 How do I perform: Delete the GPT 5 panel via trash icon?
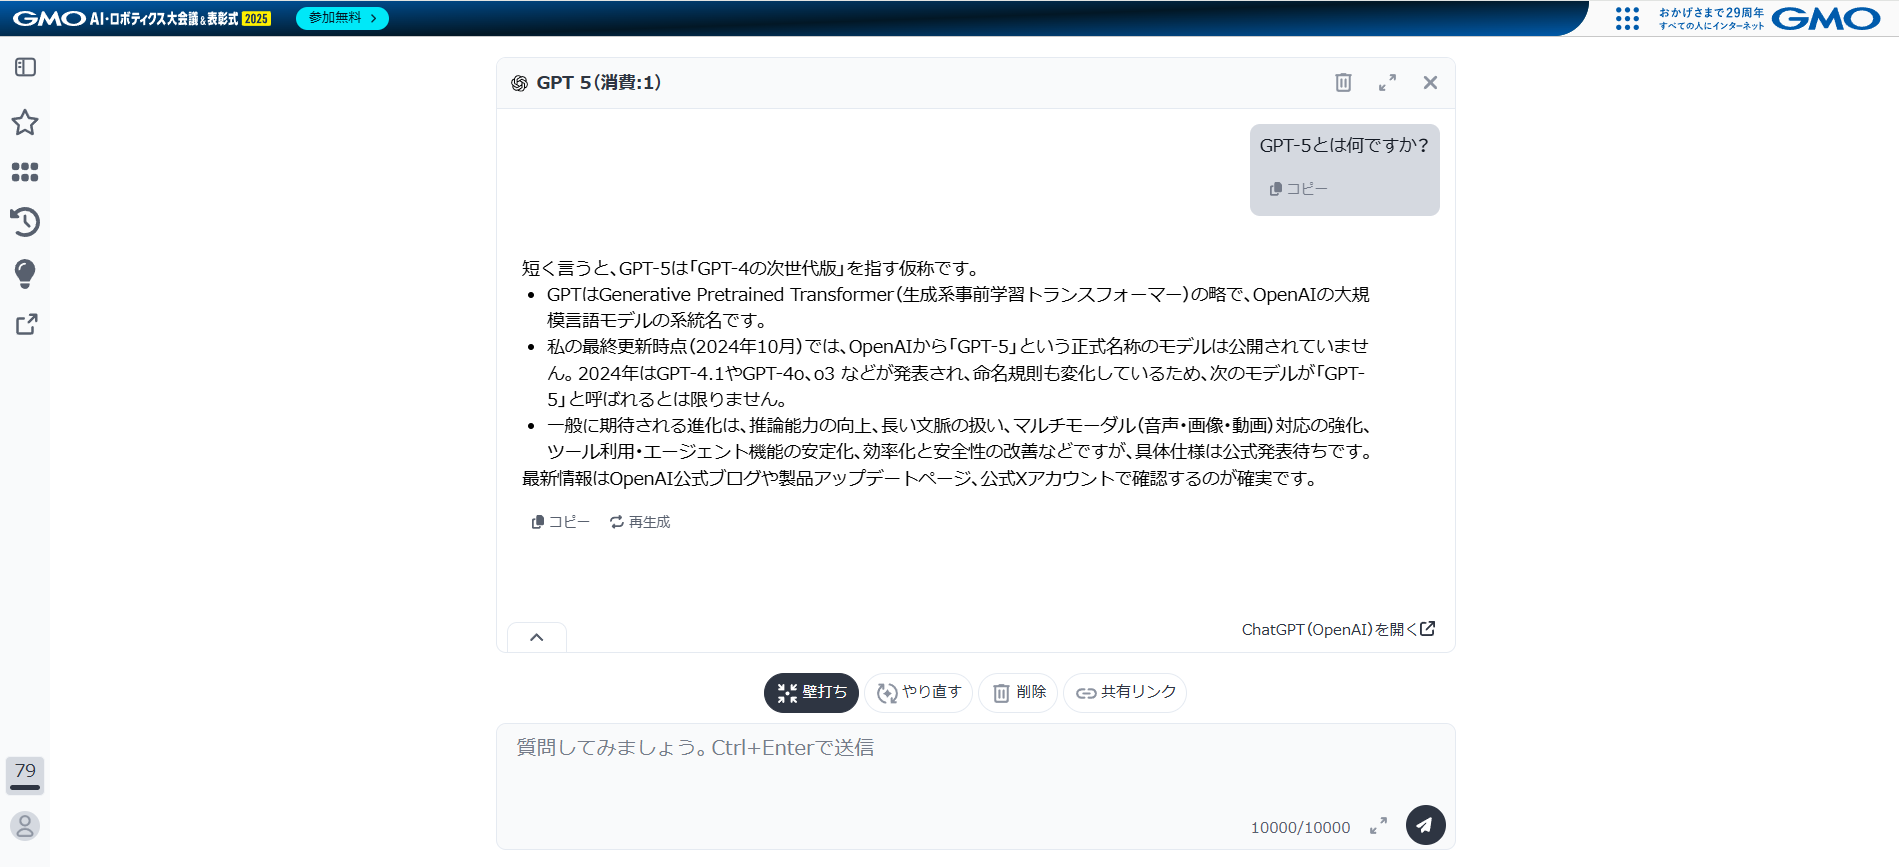click(1343, 82)
